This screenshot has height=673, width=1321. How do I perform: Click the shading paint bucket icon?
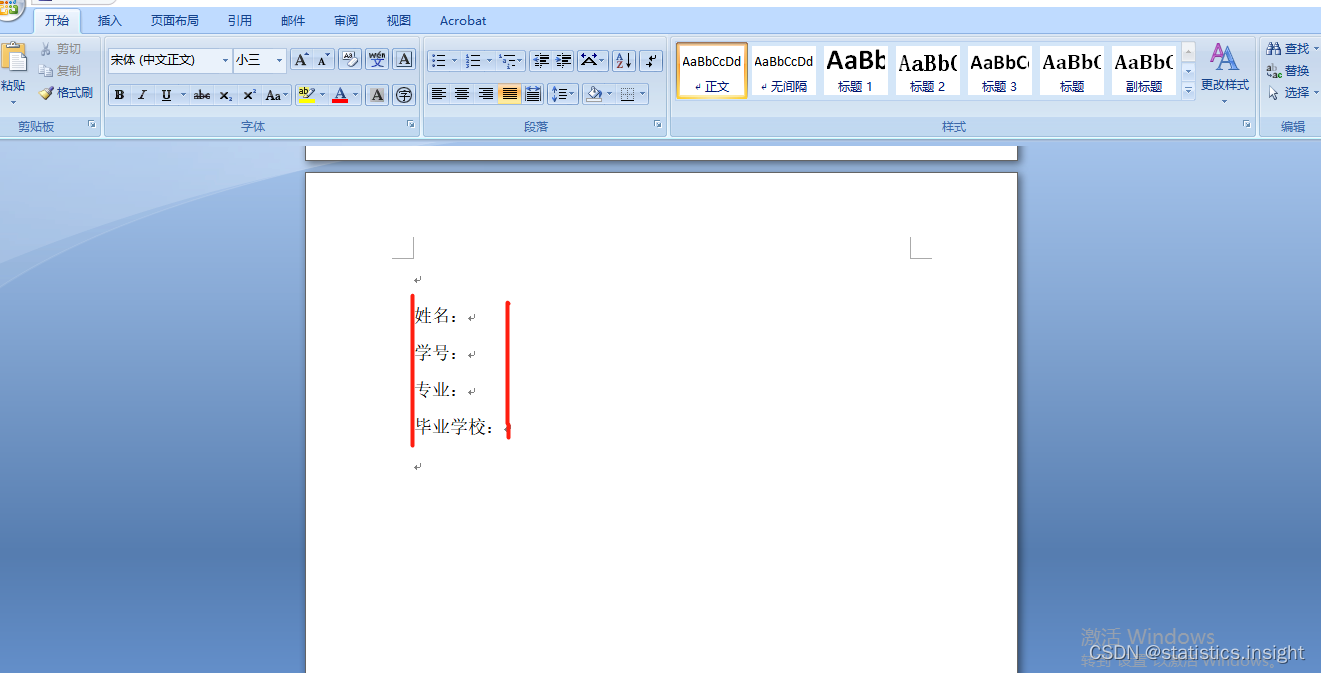[594, 94]
